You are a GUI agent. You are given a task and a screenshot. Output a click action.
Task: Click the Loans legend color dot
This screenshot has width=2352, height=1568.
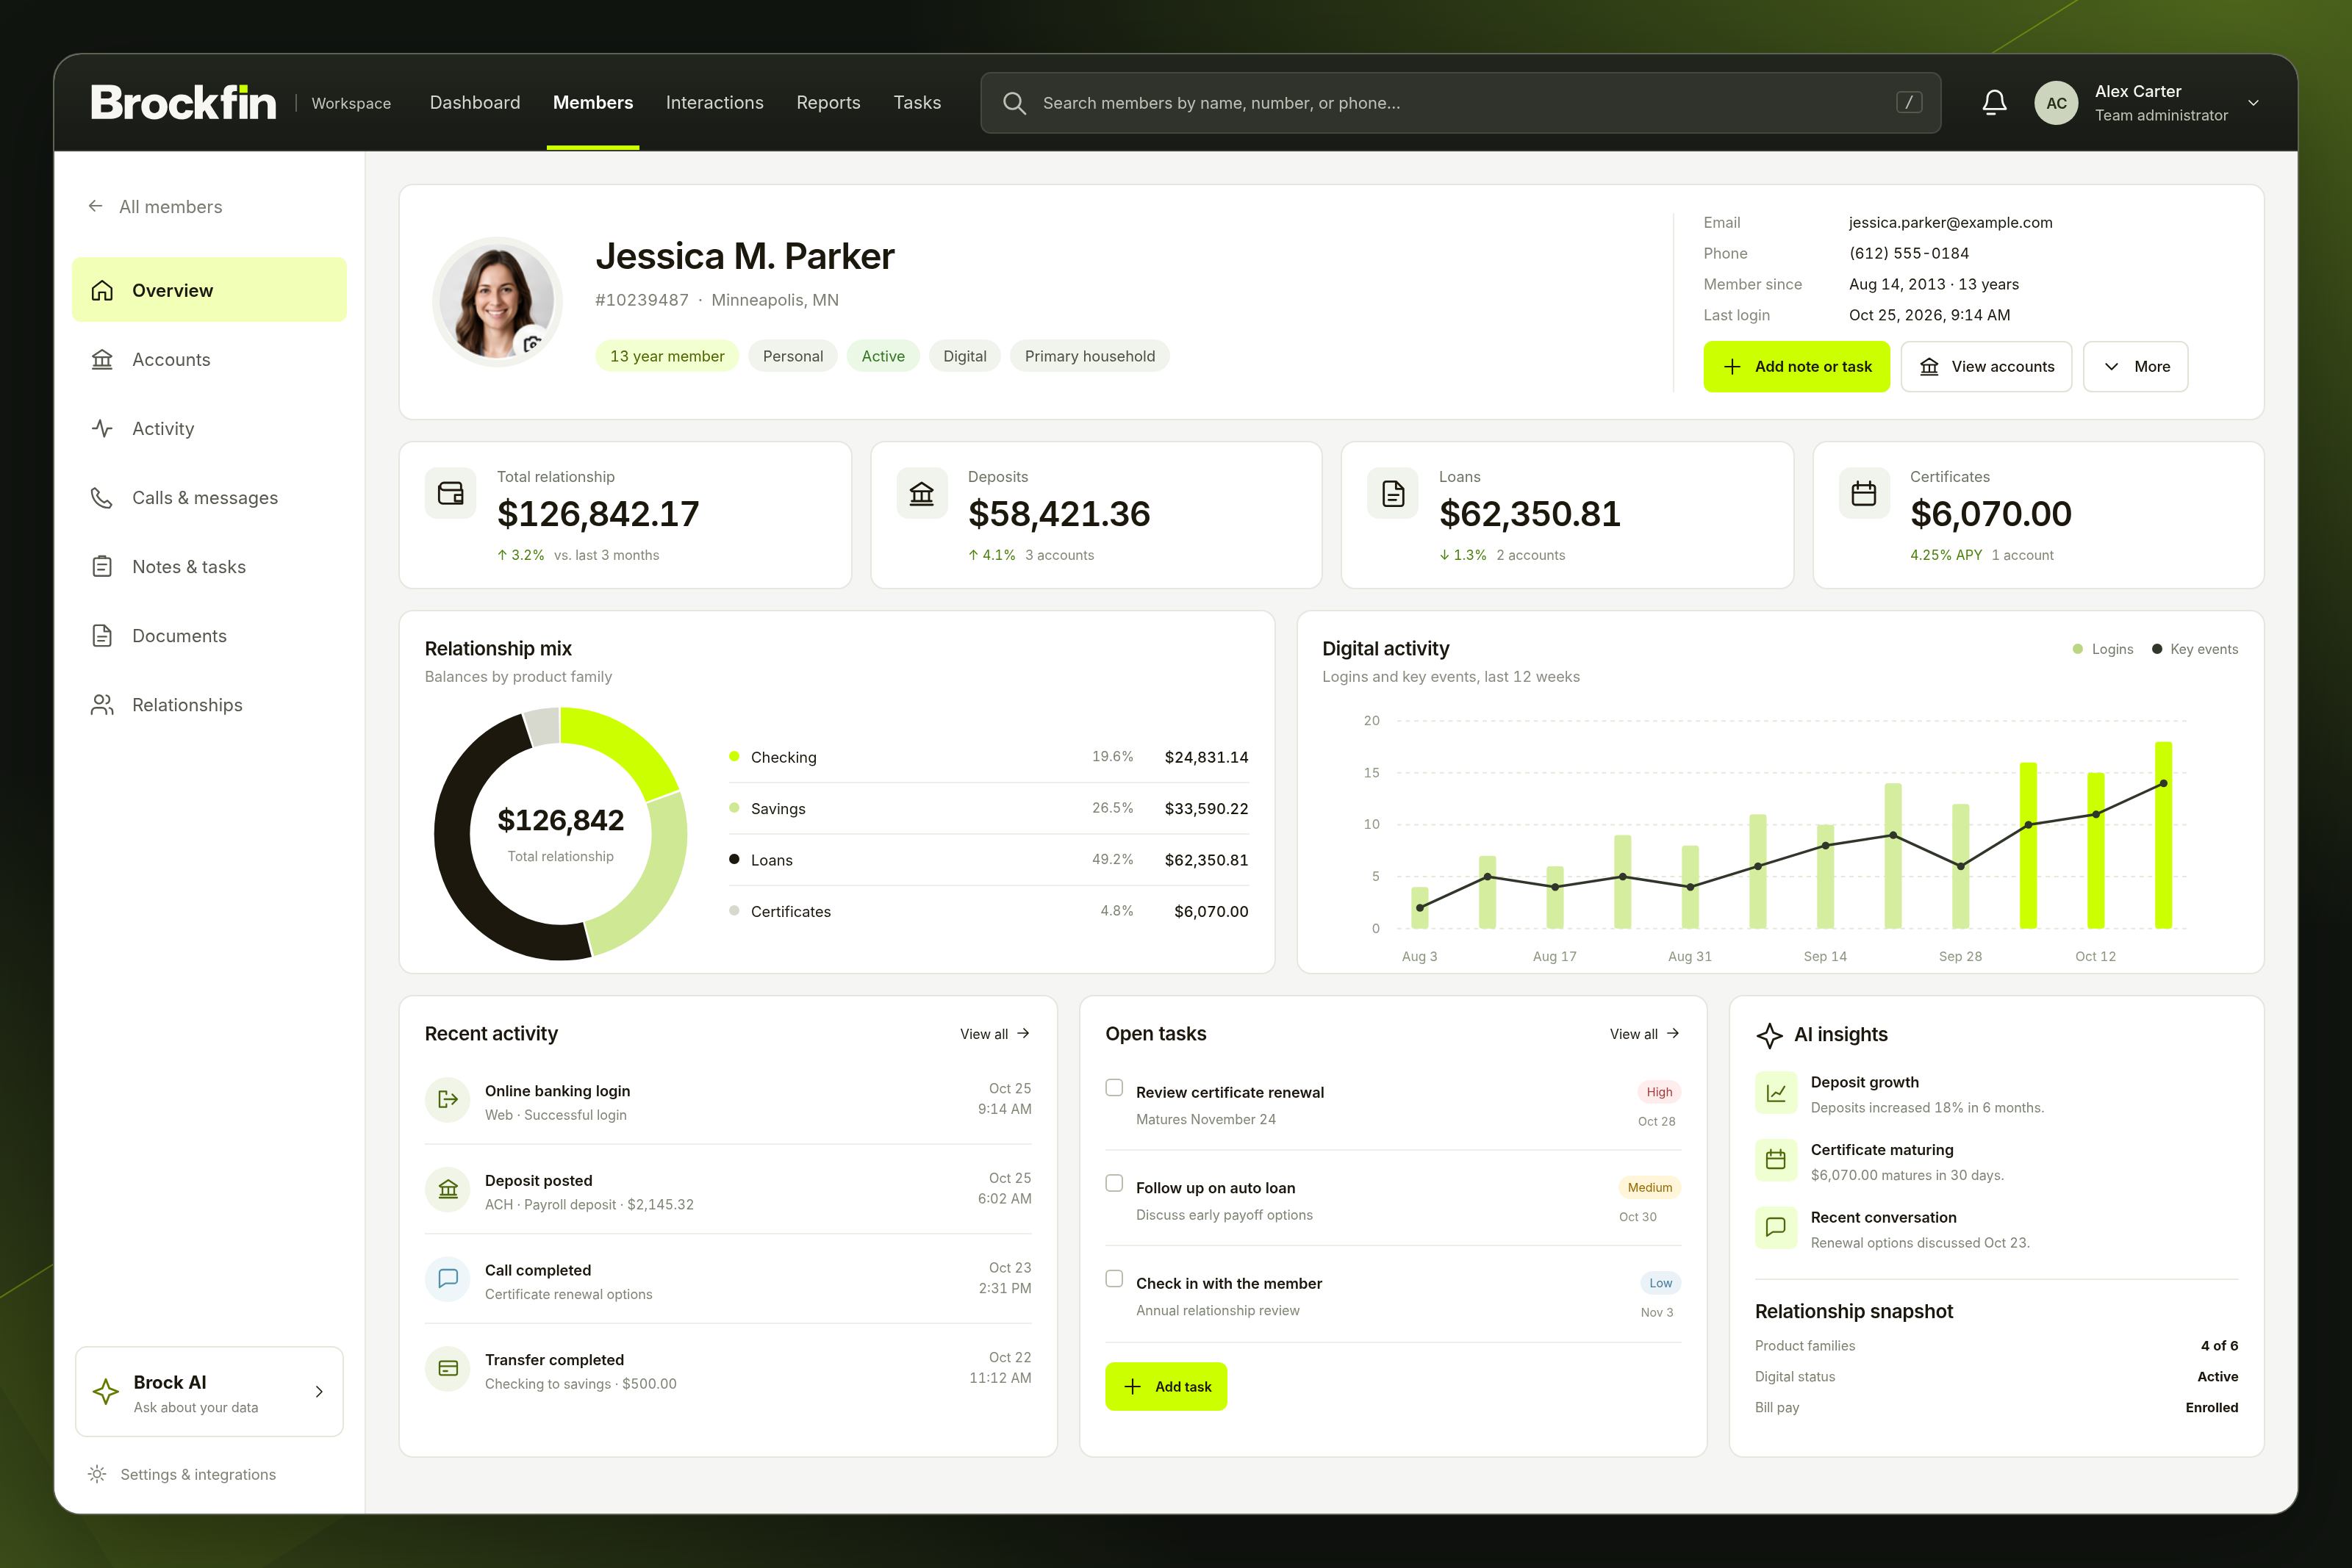[x=734, y=859]
